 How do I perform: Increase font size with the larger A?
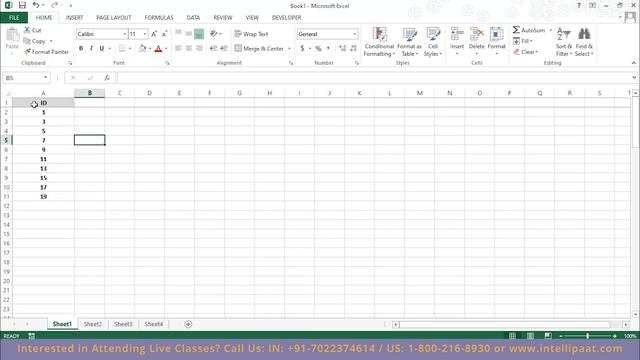[x=154, y=34]
